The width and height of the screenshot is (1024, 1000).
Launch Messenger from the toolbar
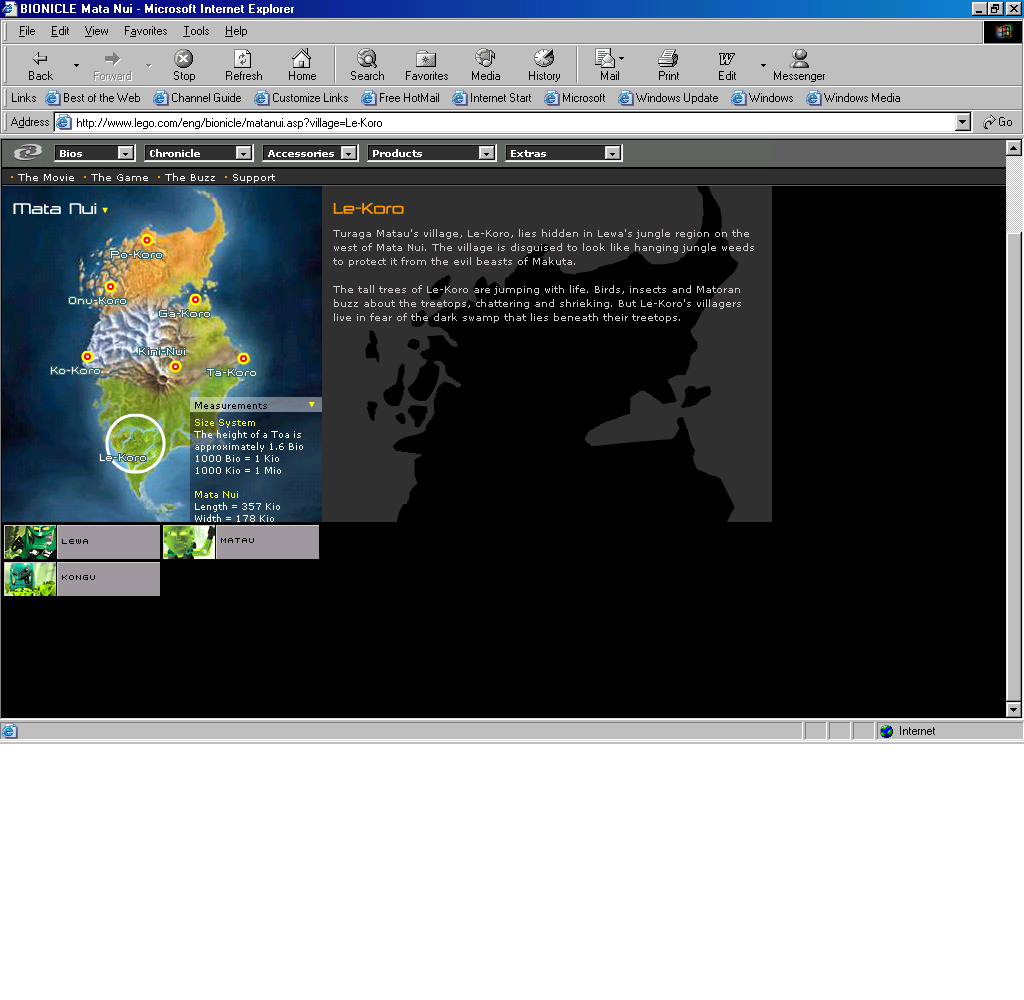click(x=799, y=59)
